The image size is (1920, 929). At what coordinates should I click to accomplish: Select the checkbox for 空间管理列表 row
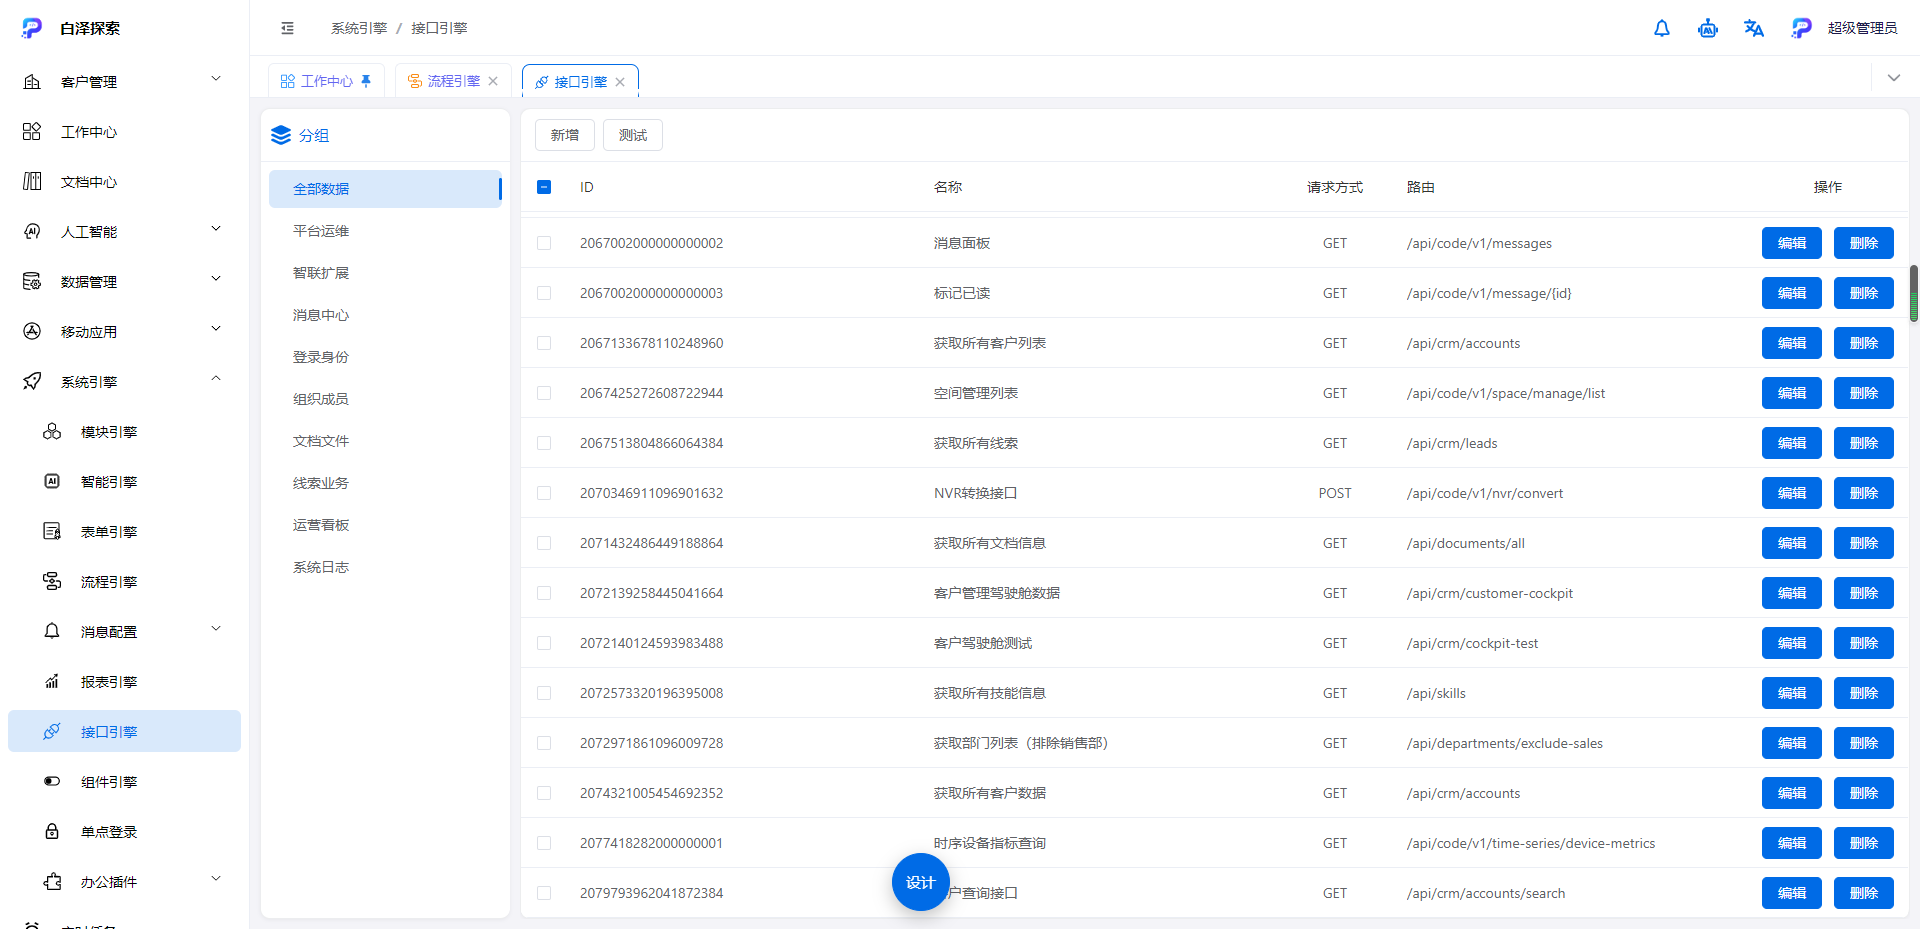[544, 393]
